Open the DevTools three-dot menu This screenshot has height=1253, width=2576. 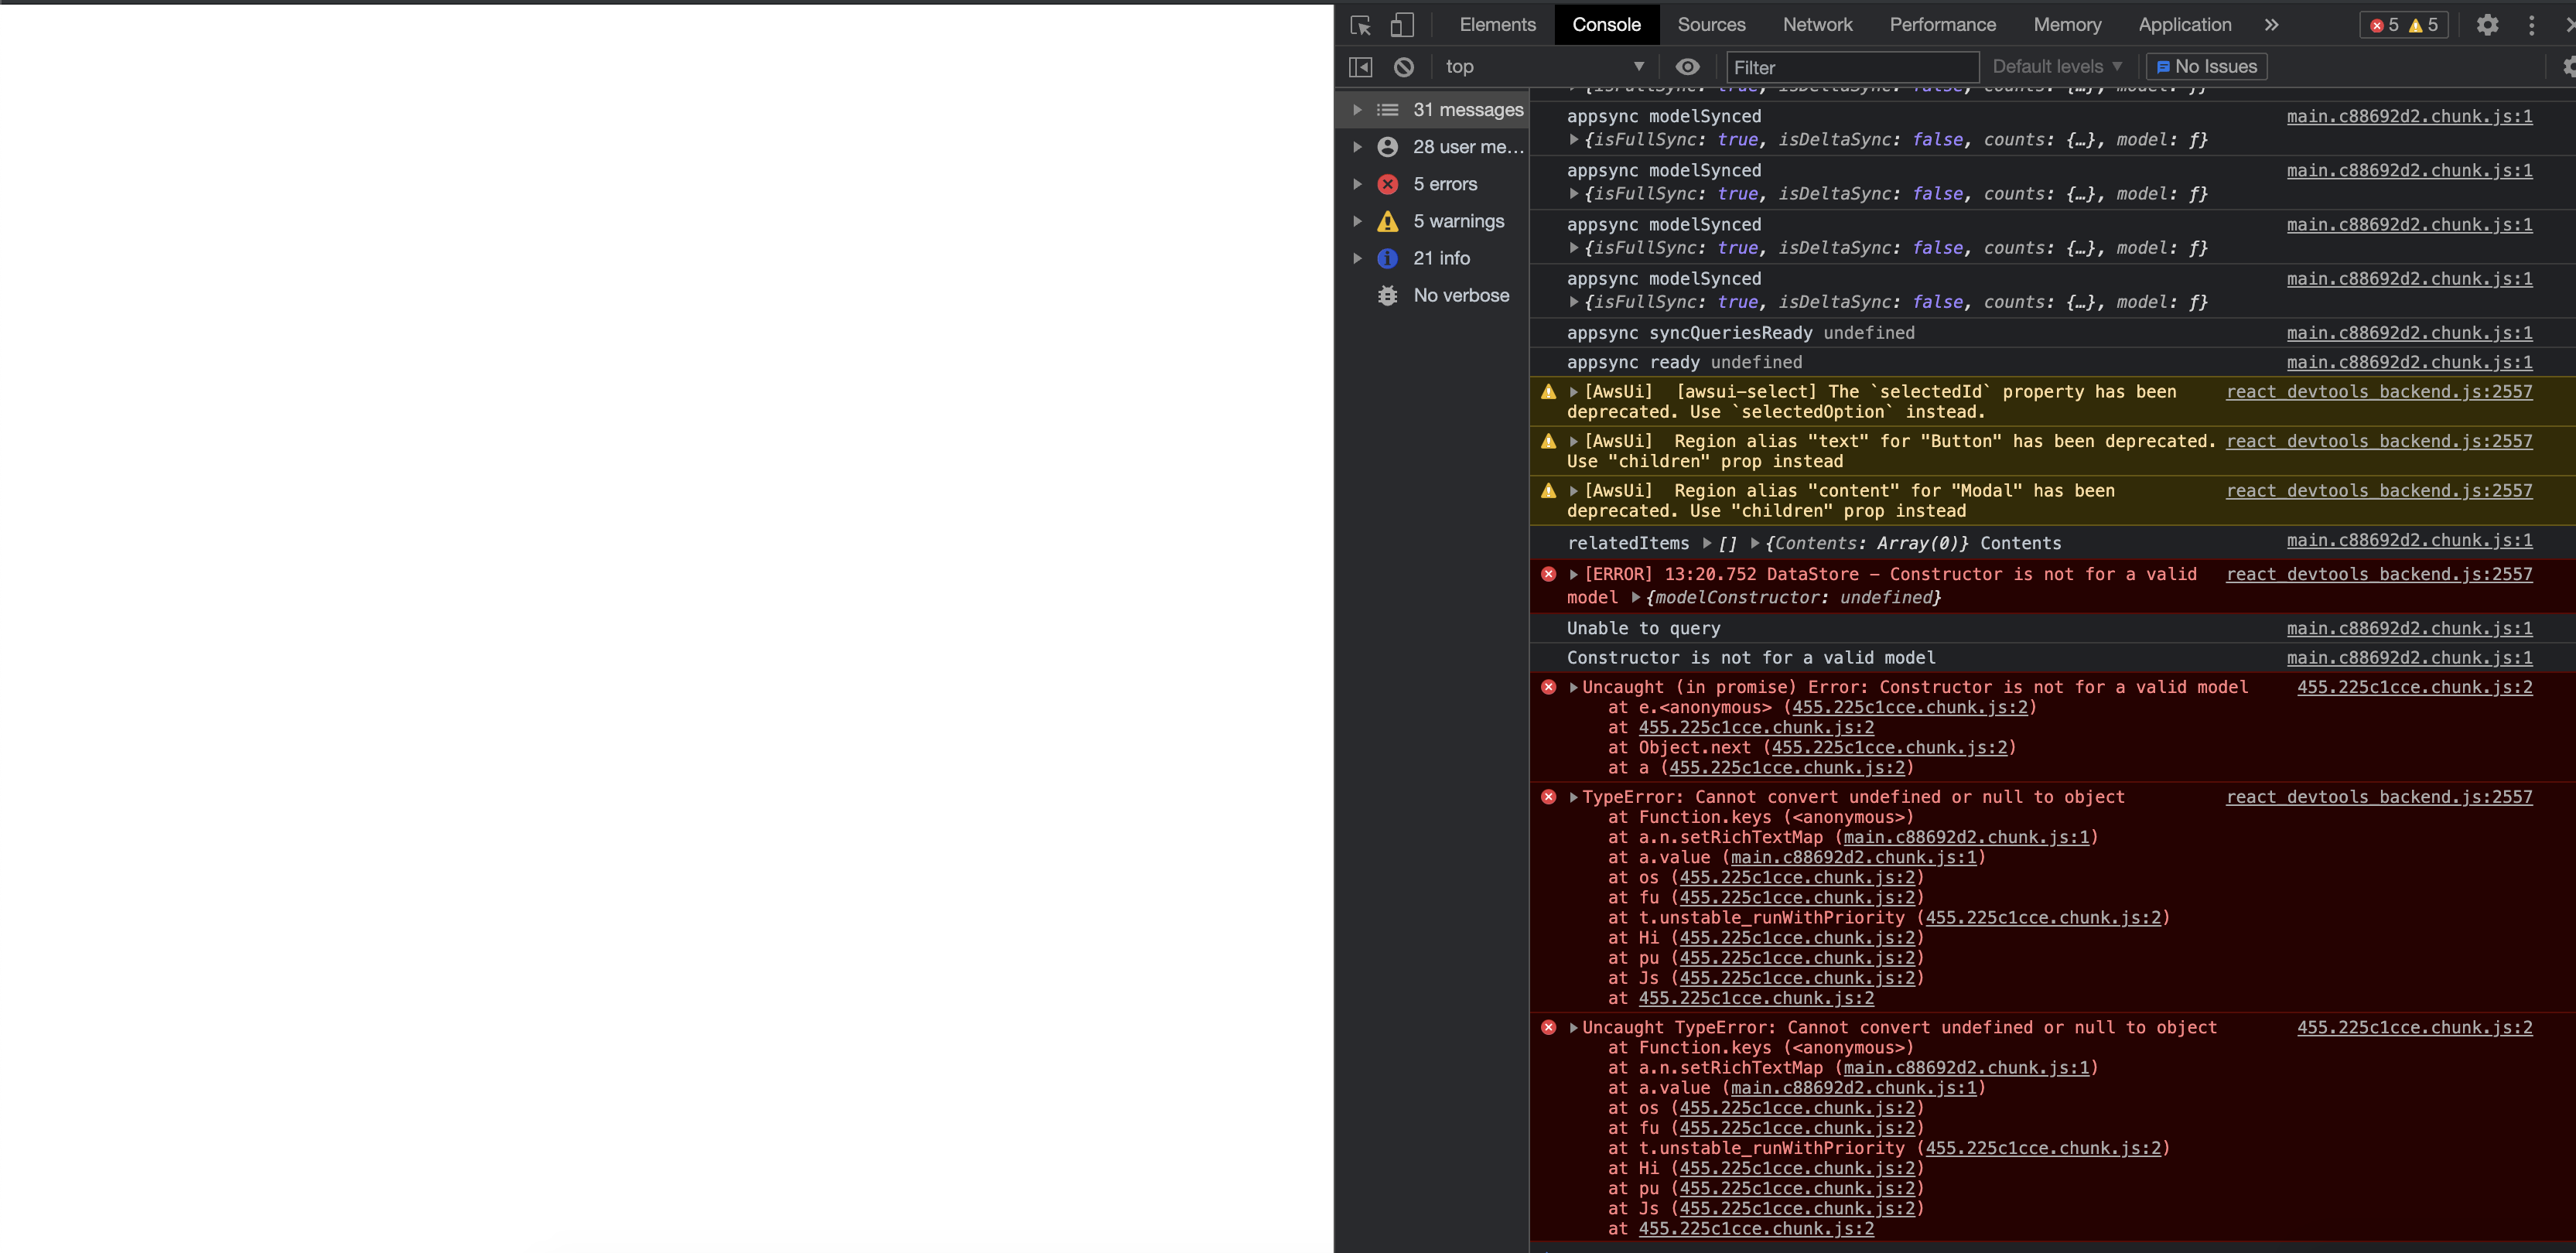(x=2532, y=25)
